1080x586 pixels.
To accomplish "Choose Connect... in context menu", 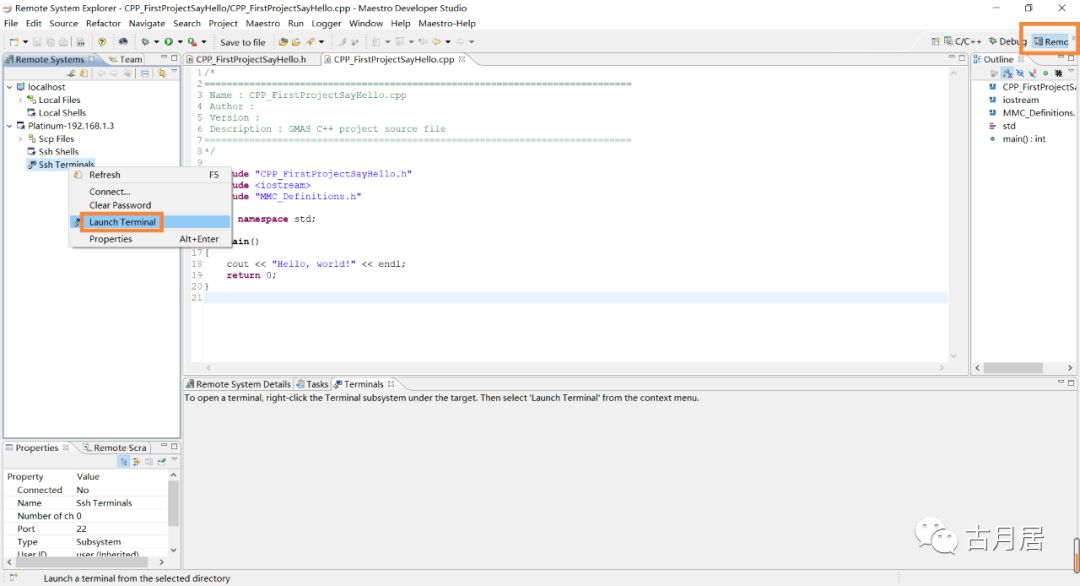I will 150,191.
